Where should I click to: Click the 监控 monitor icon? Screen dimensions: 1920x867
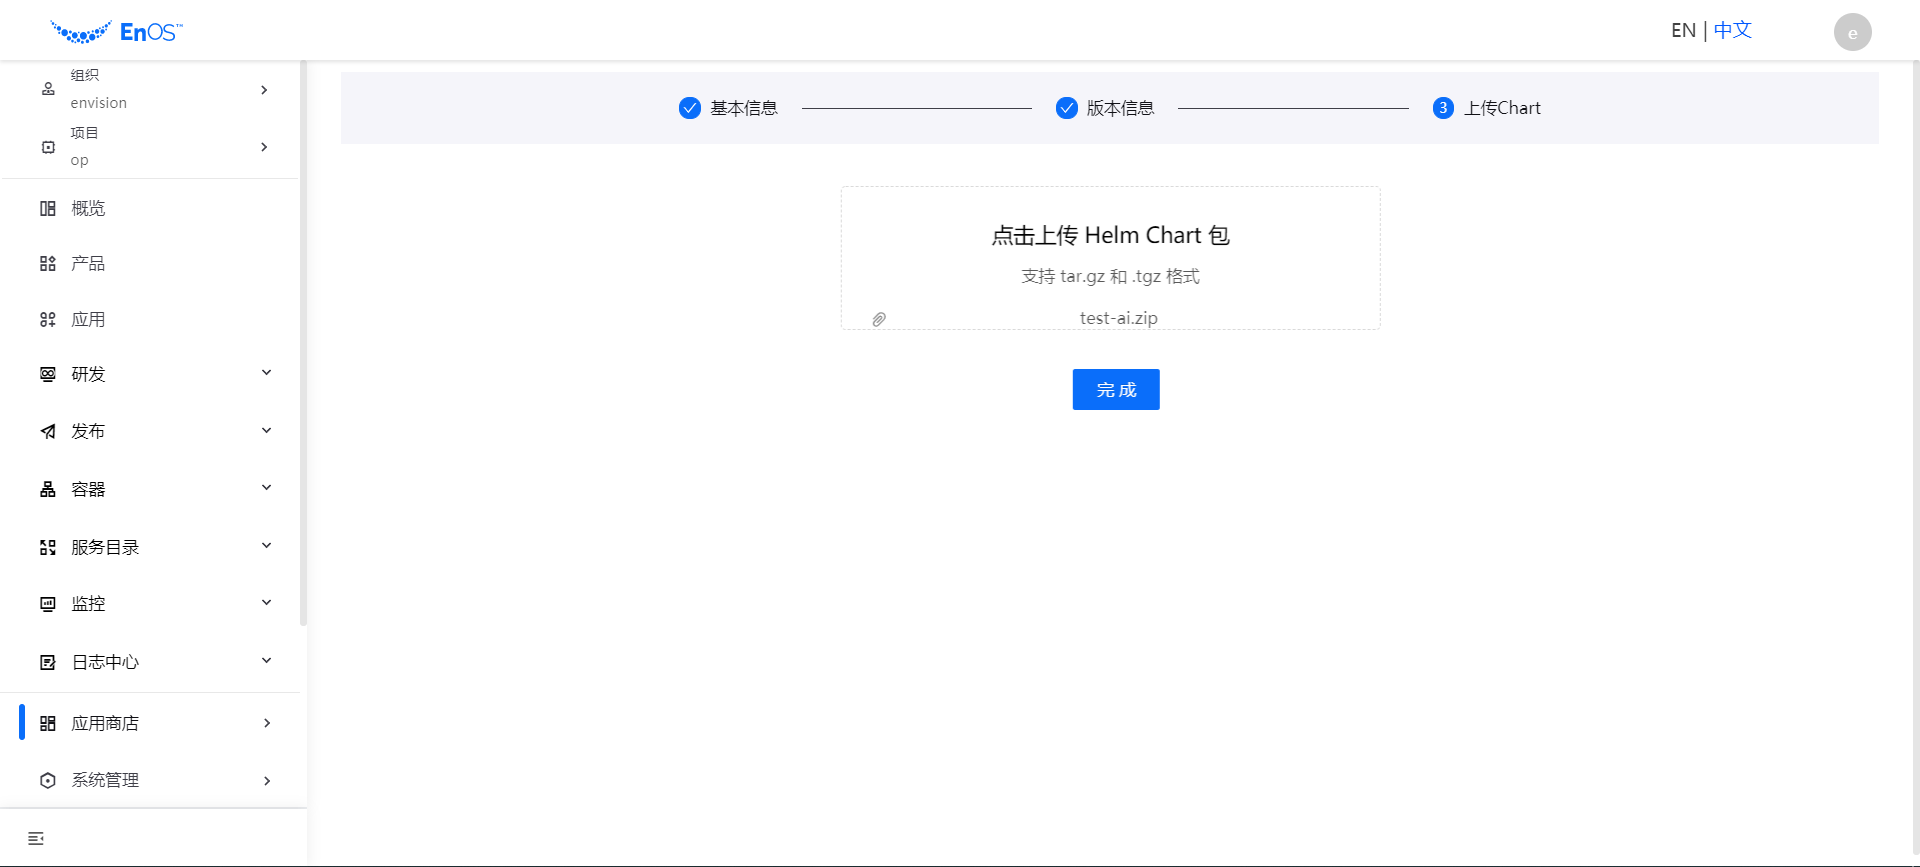click(x=48, y=604)
